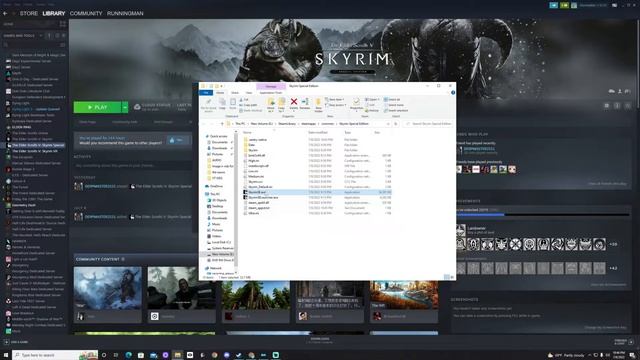Click This PC in the Explorer breadcrumb path
The height and width of the screenshot is (360, 640).
tap(240, 124)
